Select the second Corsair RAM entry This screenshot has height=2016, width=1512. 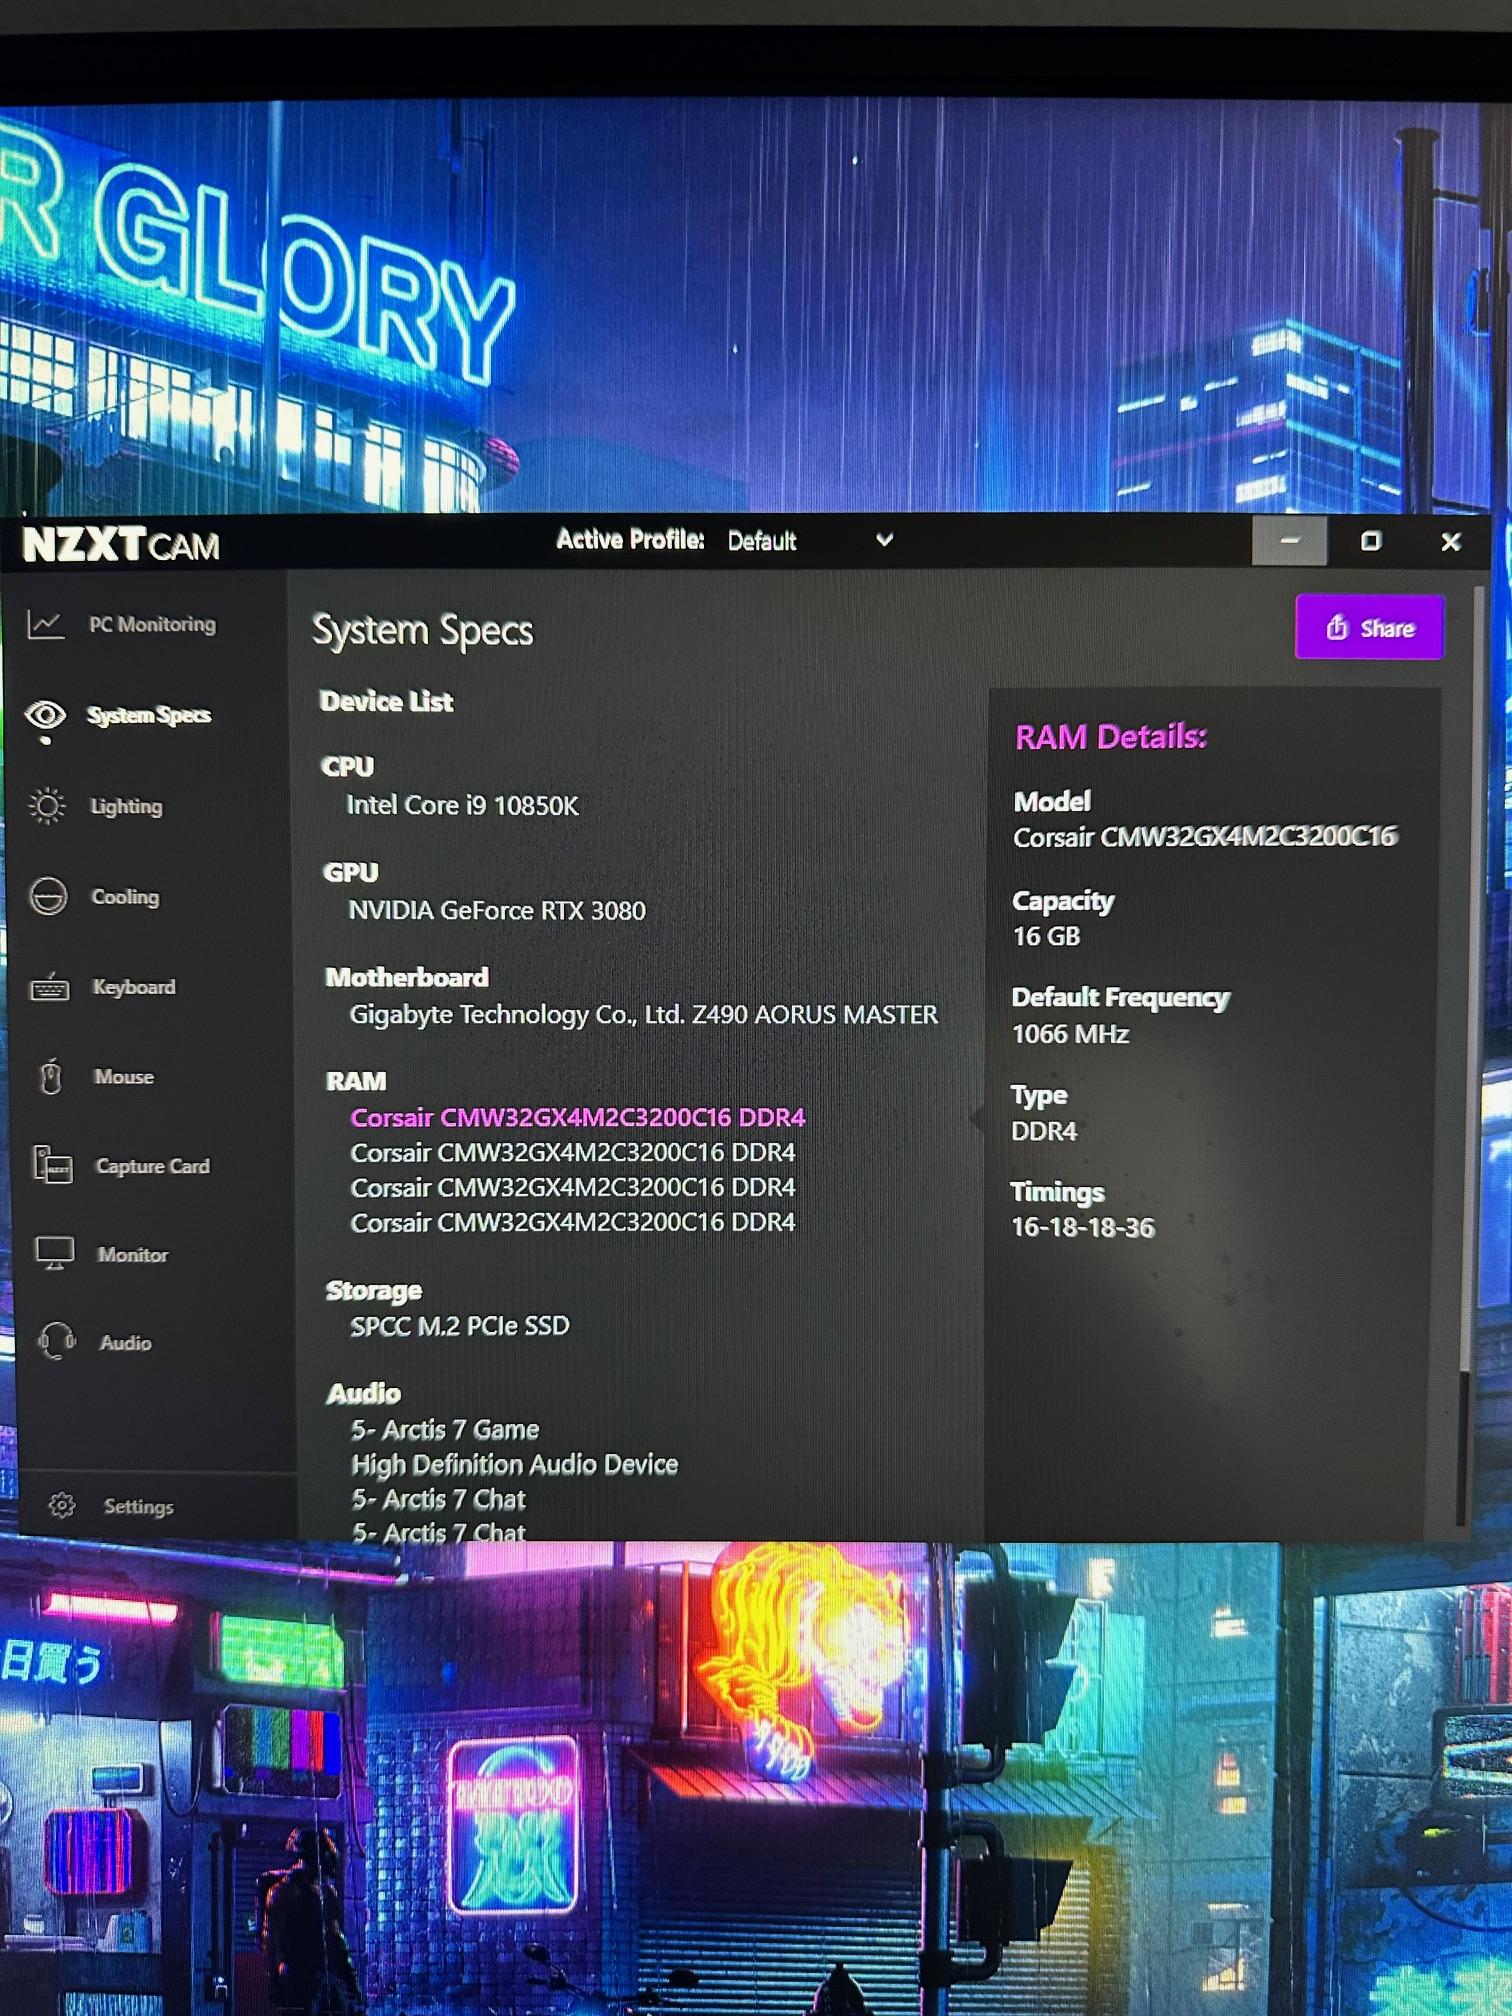(573, 1153)
